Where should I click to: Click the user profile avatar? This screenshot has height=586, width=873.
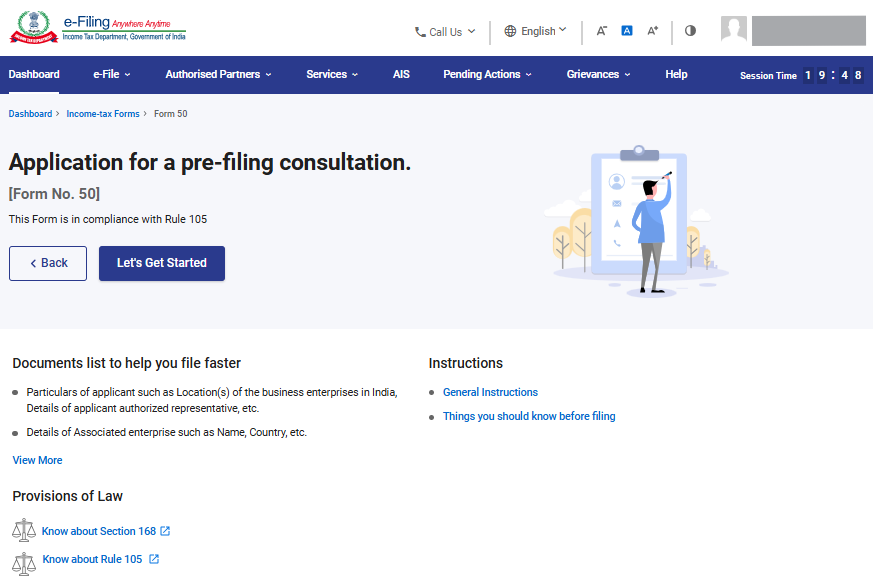click(734, 29)
